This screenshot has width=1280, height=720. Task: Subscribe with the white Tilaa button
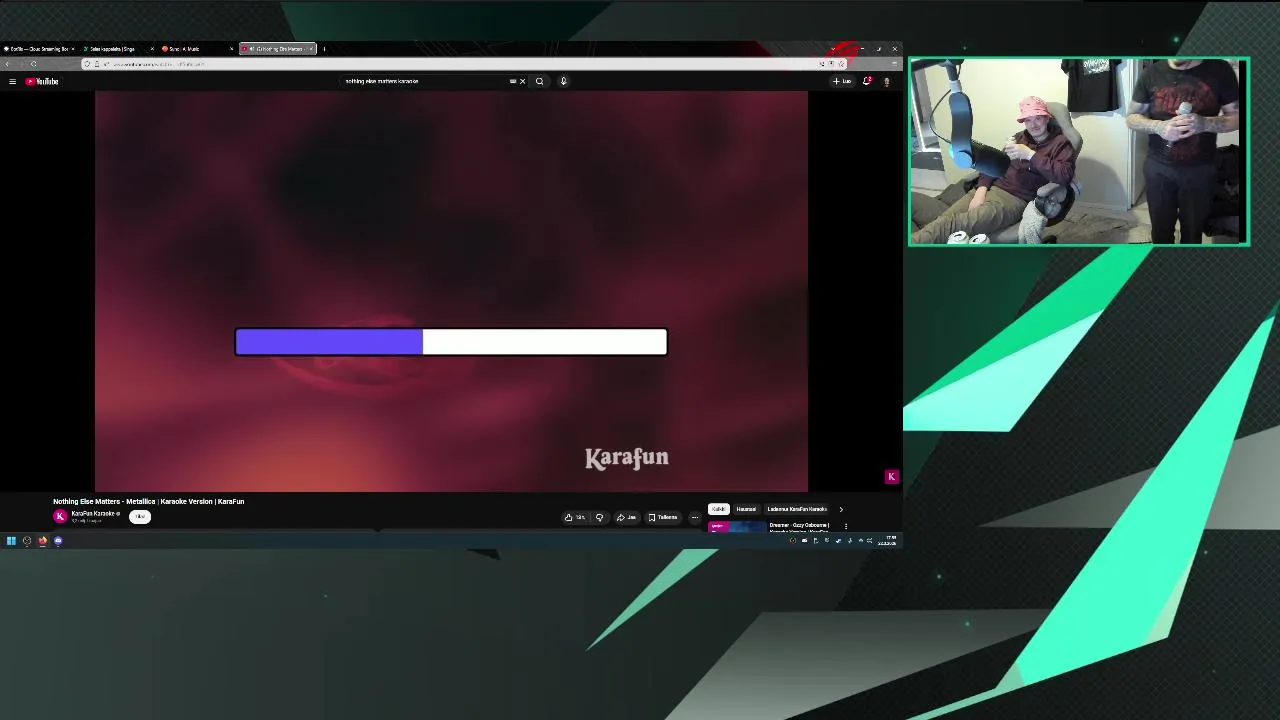[x=140, y=516]
